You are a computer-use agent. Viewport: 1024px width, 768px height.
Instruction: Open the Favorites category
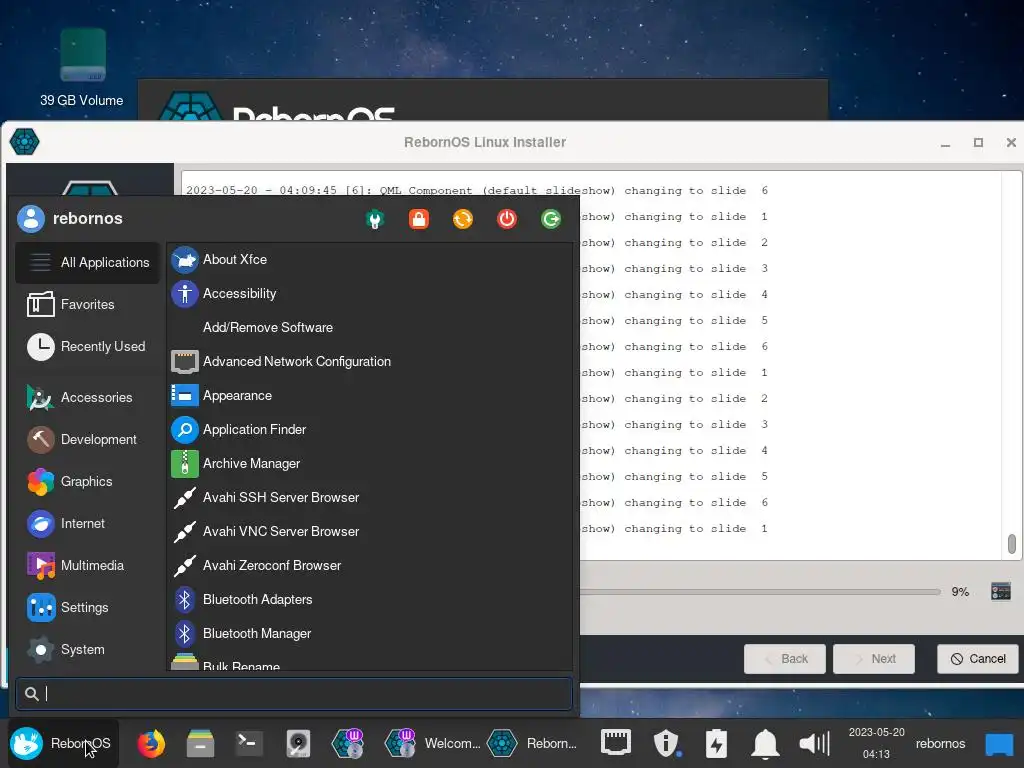click(88, 304)
